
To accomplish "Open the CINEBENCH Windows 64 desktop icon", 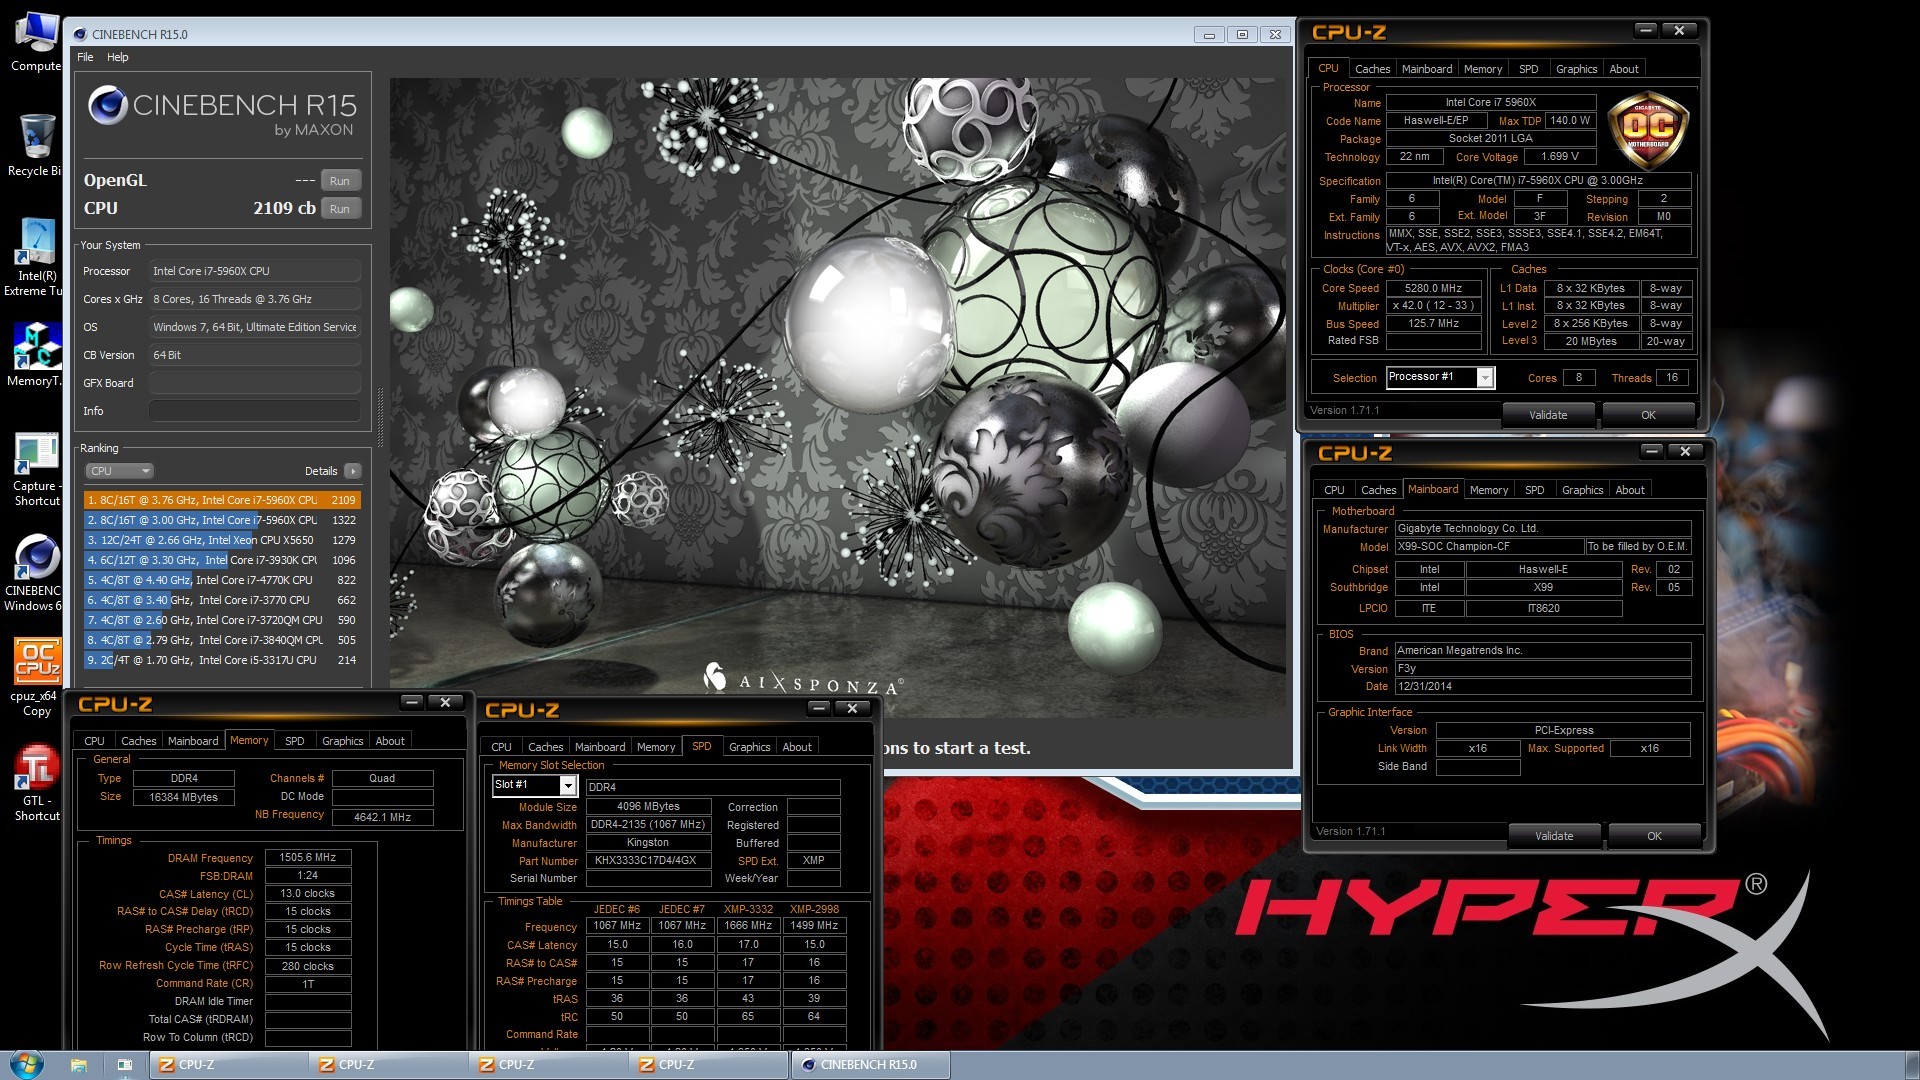I will (36, 572).
